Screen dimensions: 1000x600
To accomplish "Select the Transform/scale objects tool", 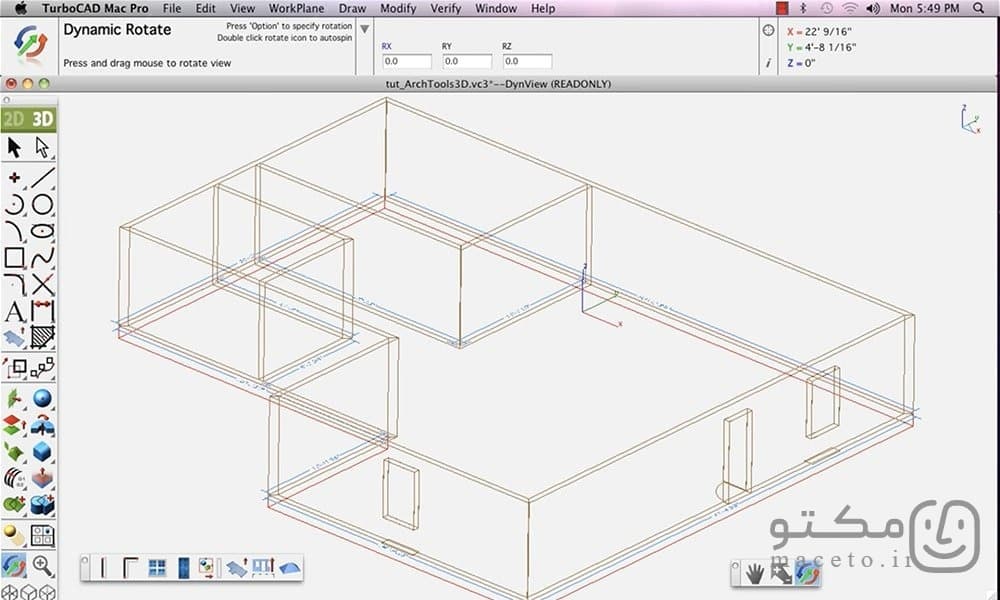I will click(x=14, y=368).
